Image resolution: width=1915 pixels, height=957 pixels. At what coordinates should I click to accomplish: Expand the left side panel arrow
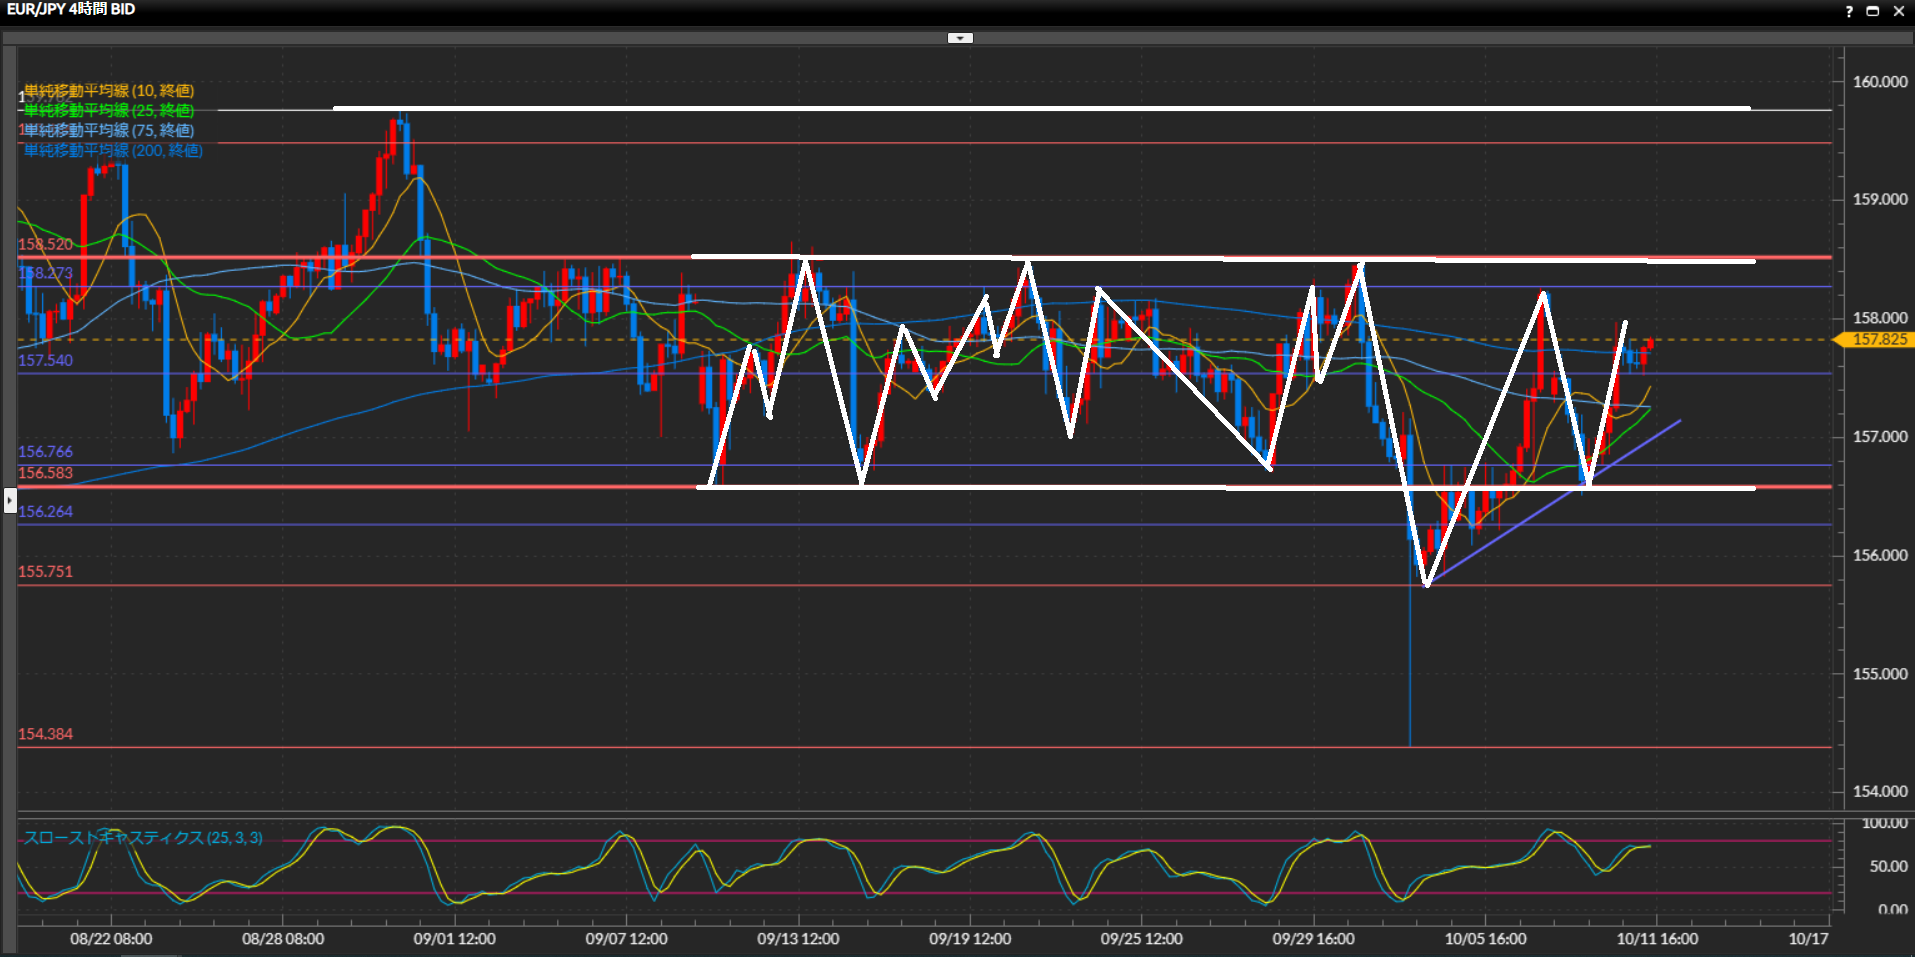point(10,499)
